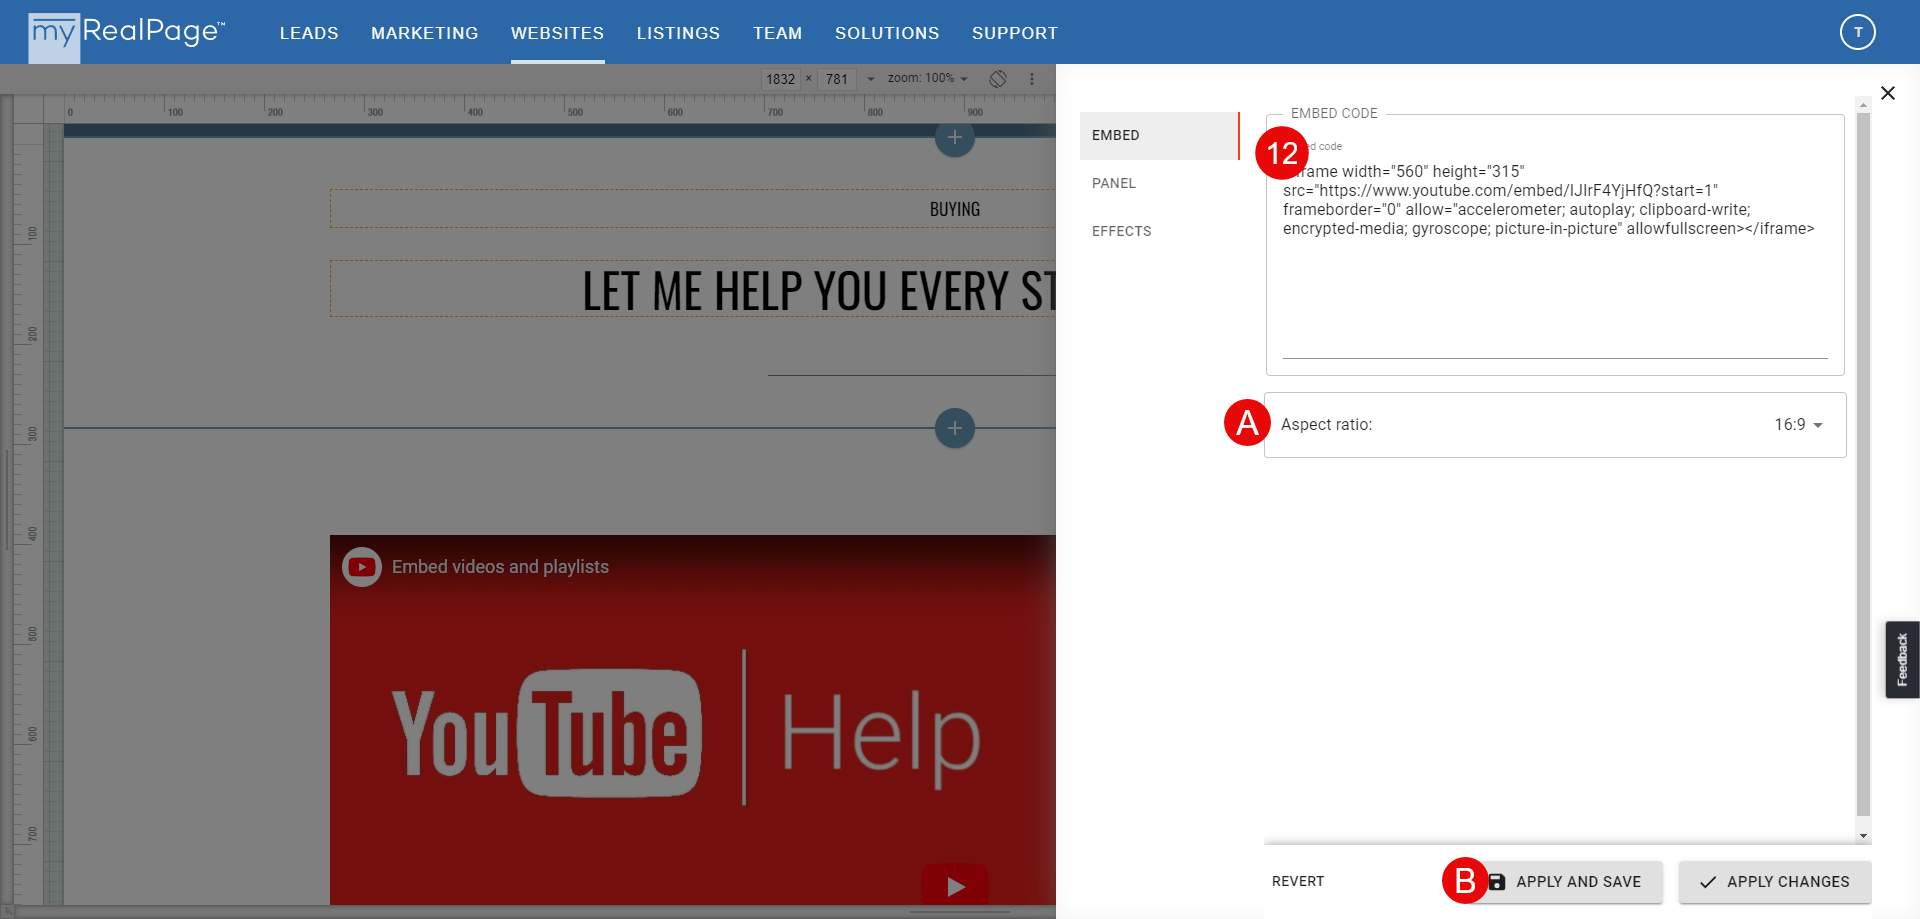Image resolution: width=1920 pixels, height=919 pixels.
Task: Switch to the Effects tab
Action: tap(1159, 231)
